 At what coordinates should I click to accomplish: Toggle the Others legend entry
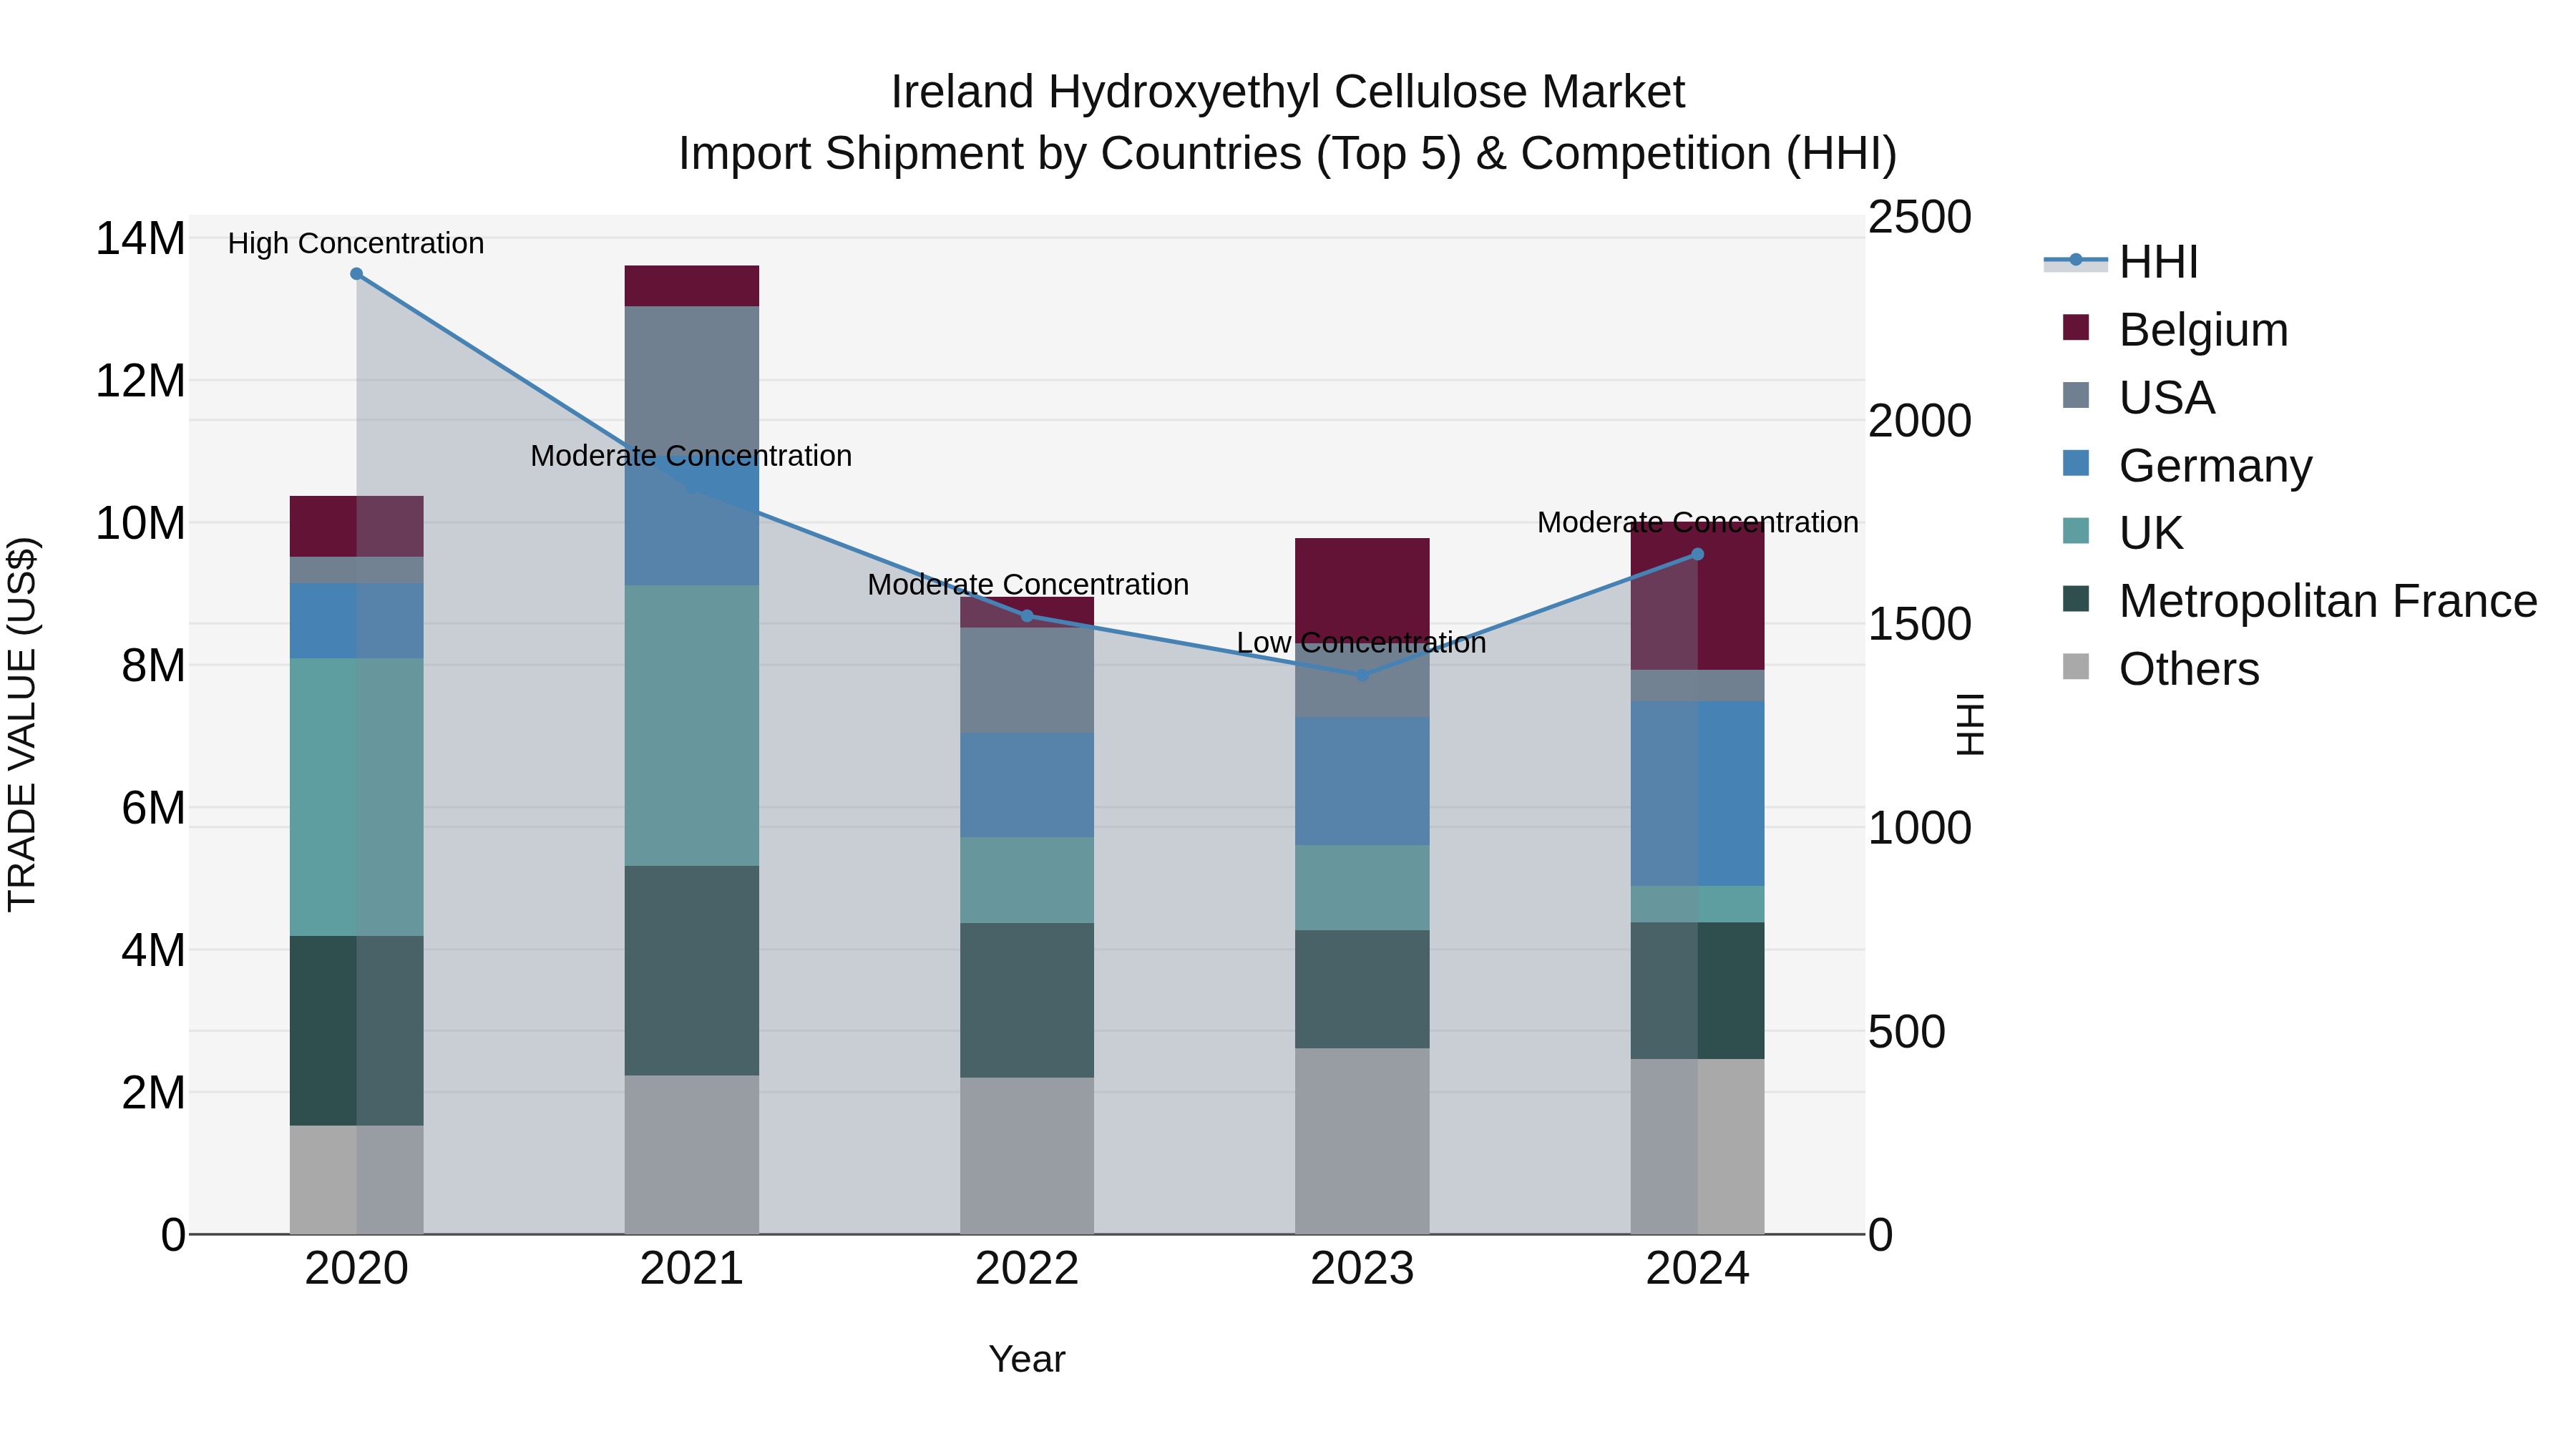[2161, 669]
